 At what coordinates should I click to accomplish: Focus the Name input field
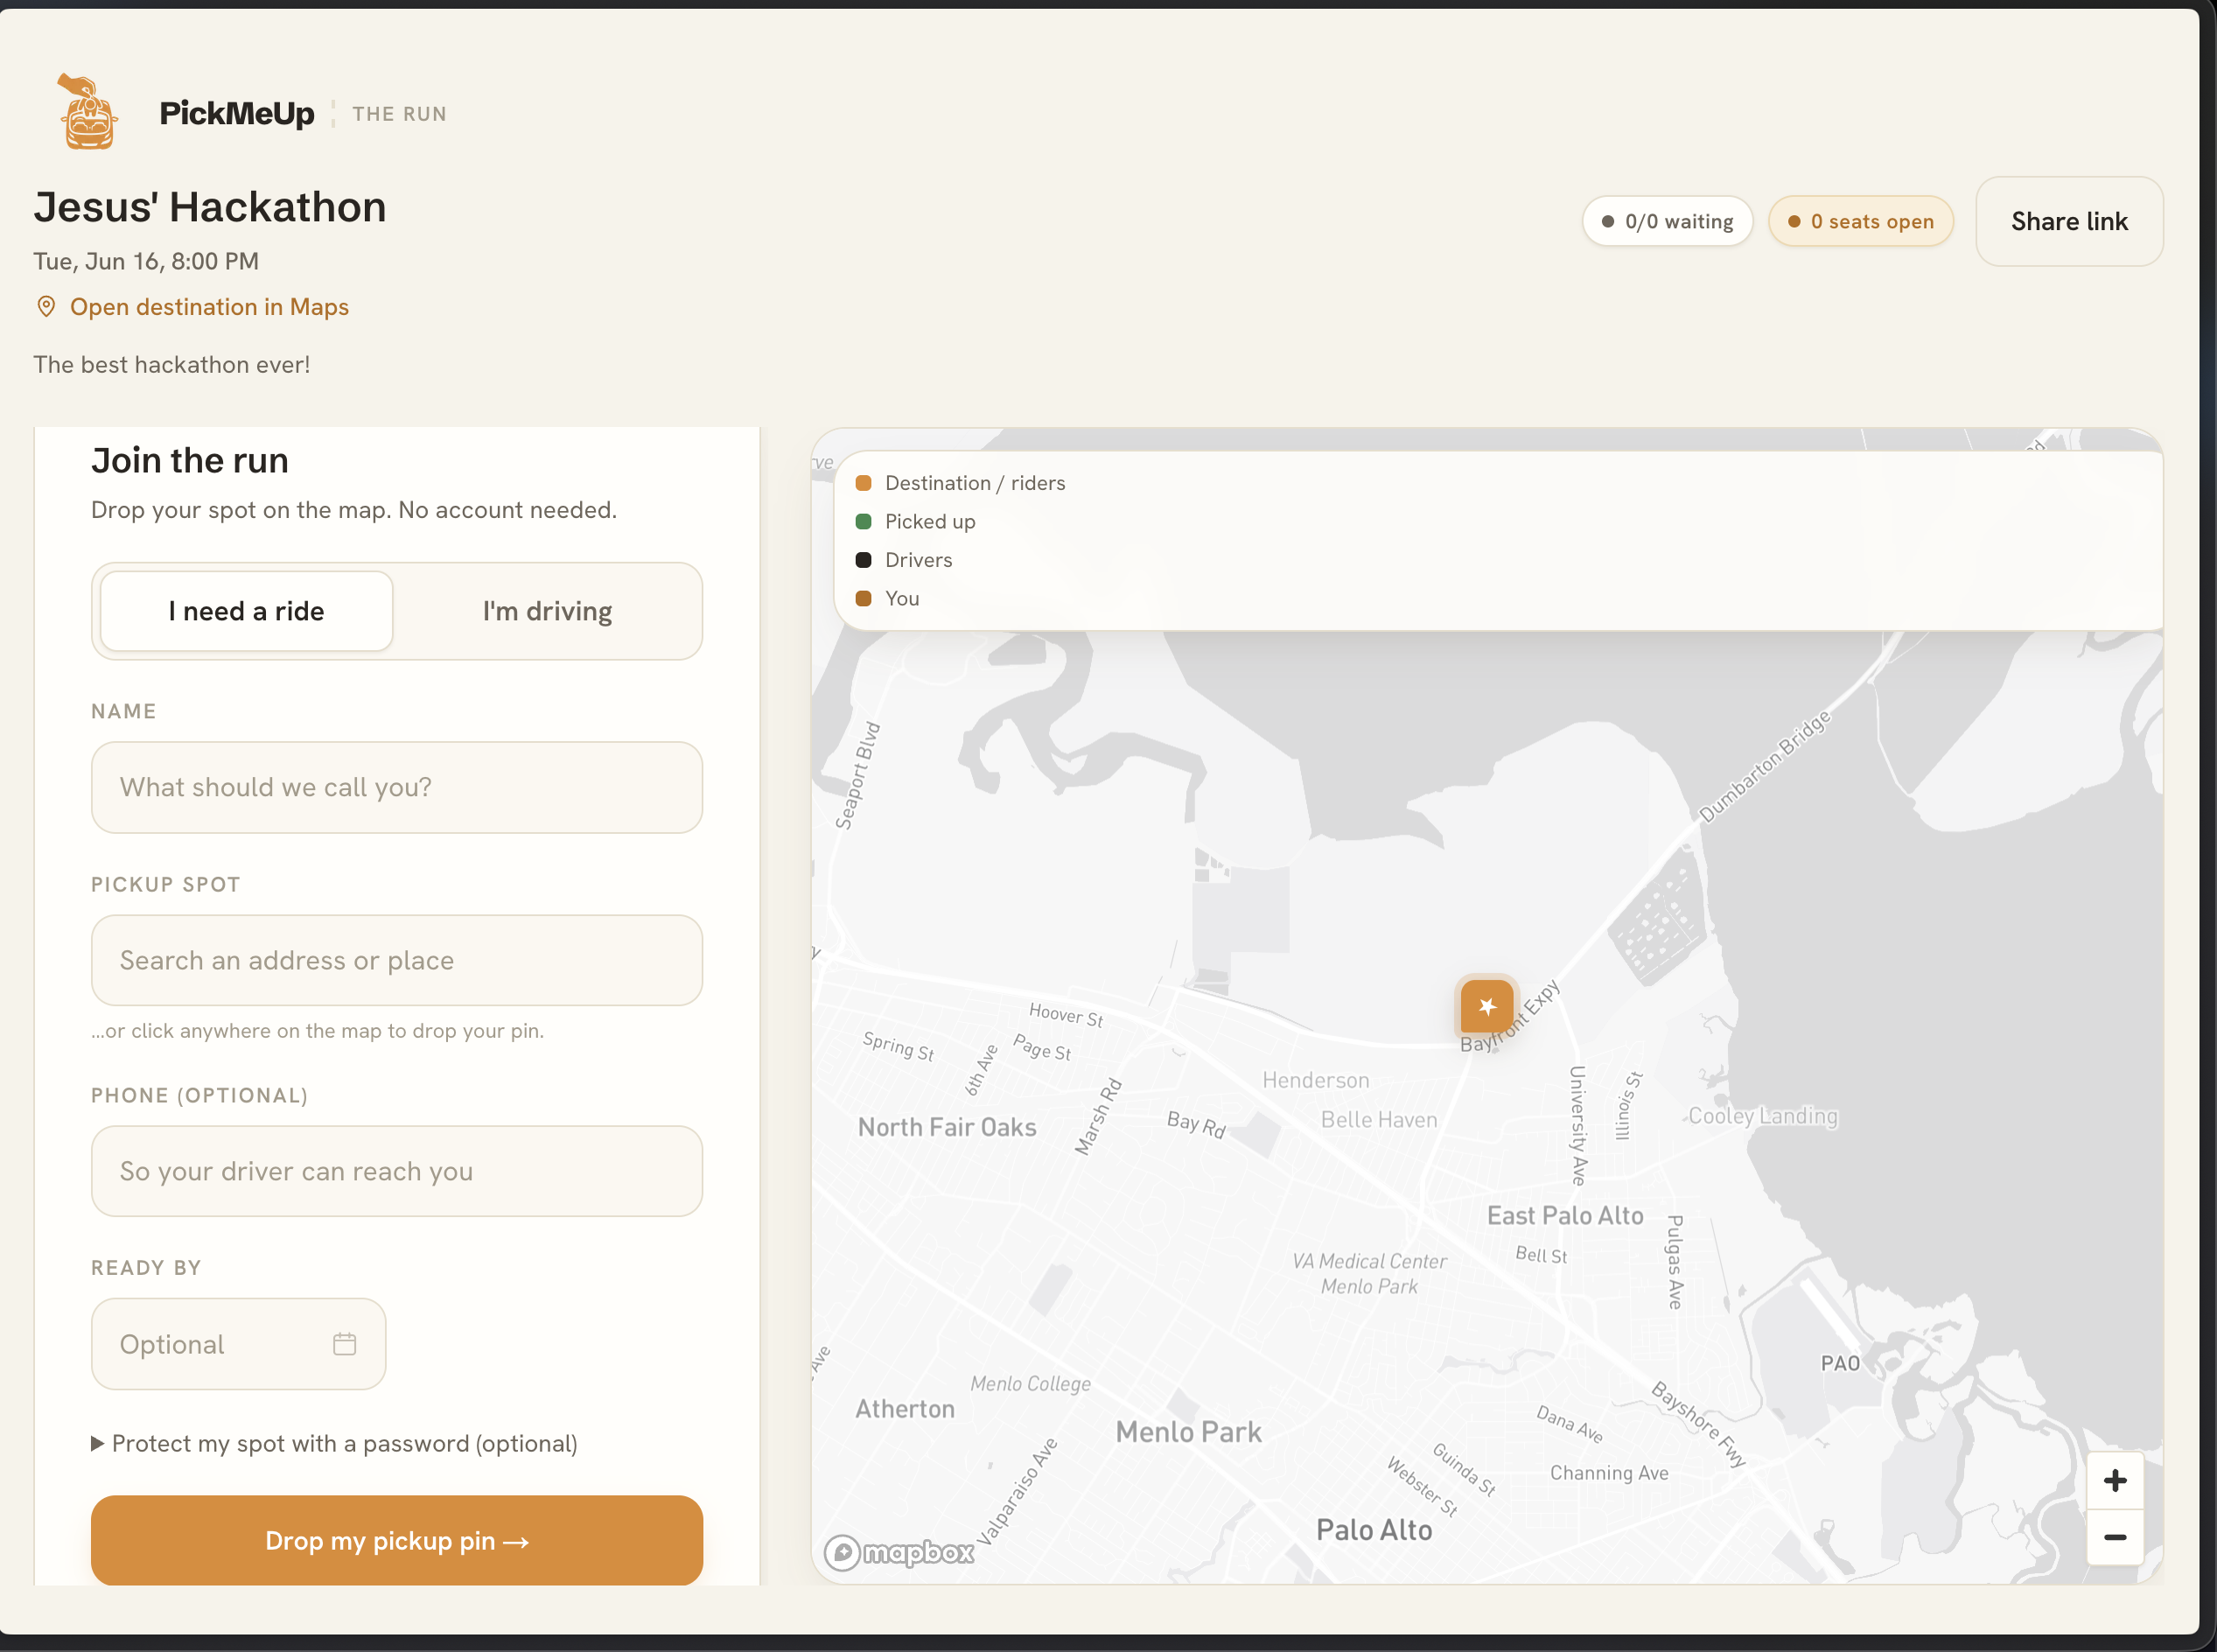point(397,787)
